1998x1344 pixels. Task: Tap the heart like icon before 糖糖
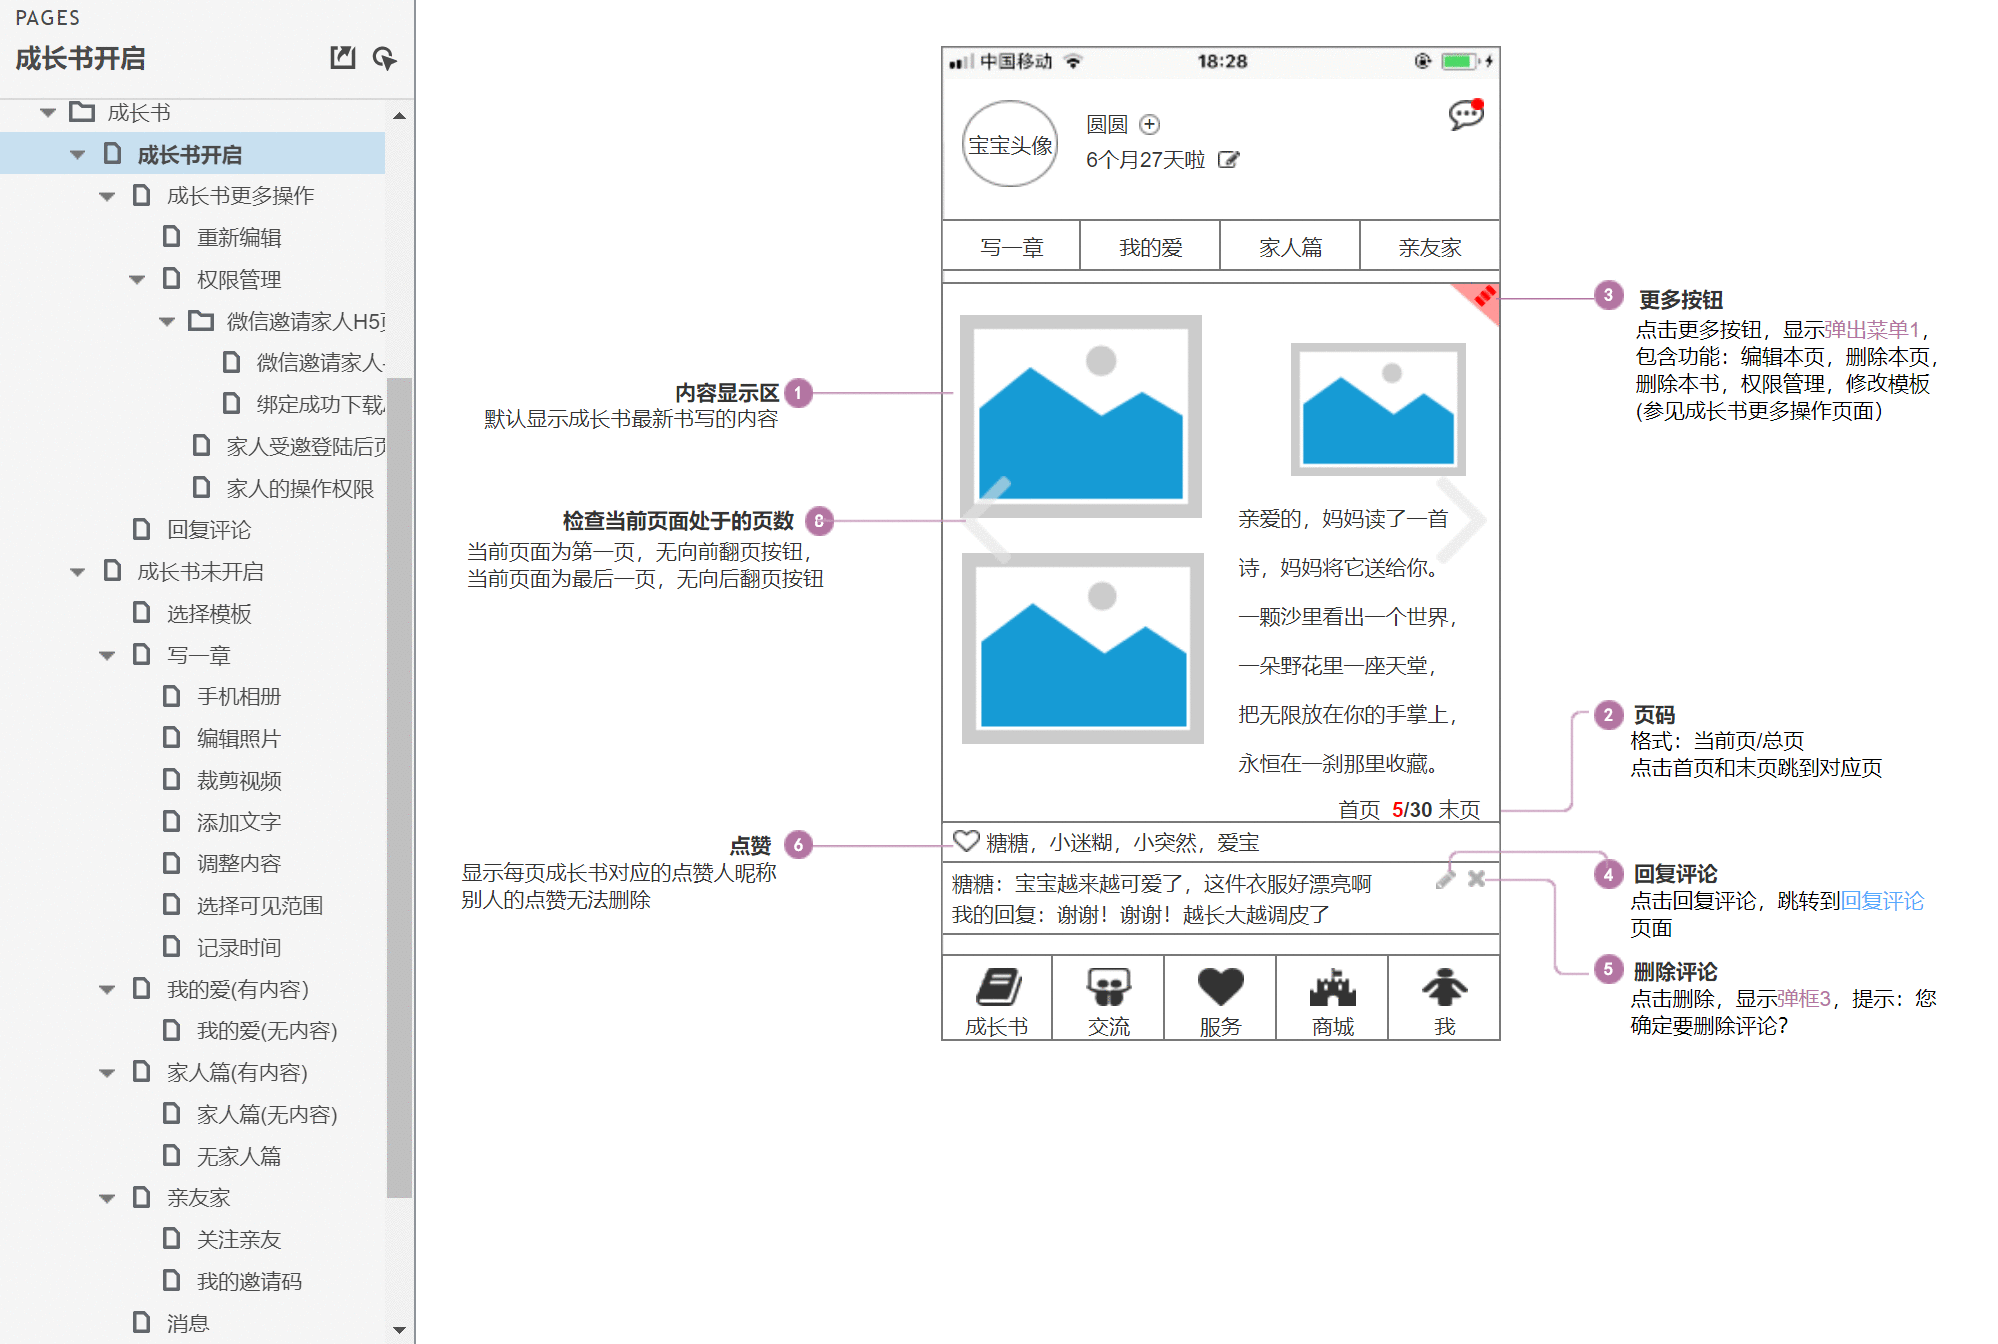click(x=966, y=841)
